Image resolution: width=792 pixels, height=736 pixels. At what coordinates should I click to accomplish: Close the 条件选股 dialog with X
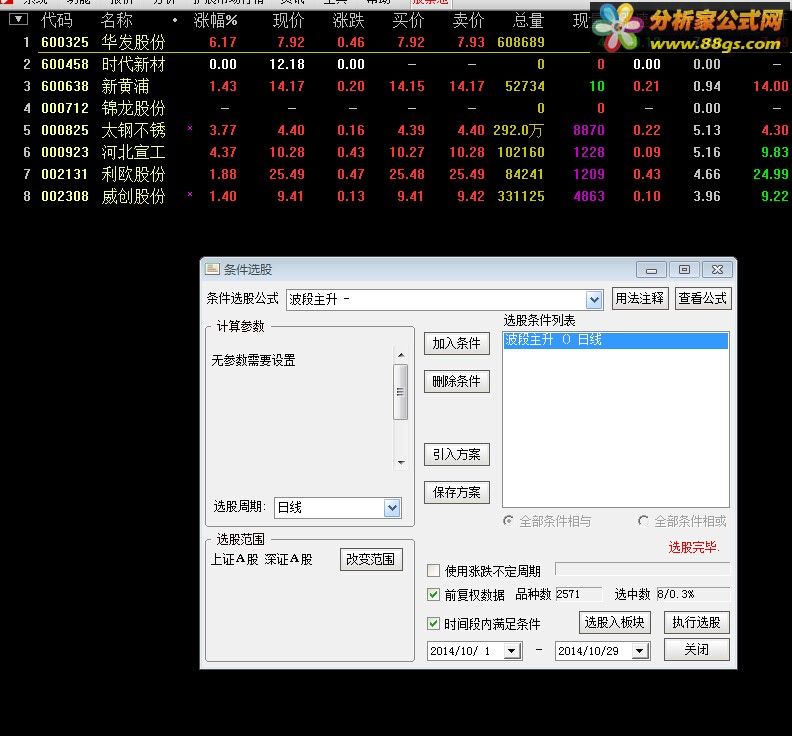pos(717,270)
